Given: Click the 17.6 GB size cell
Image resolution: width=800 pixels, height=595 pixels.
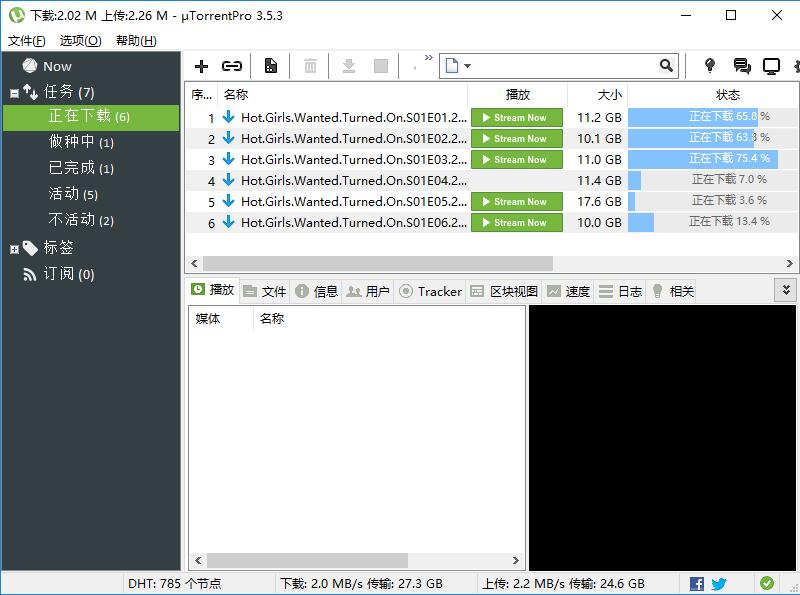Looking at the screenshot, I should [x=599, y=202].
